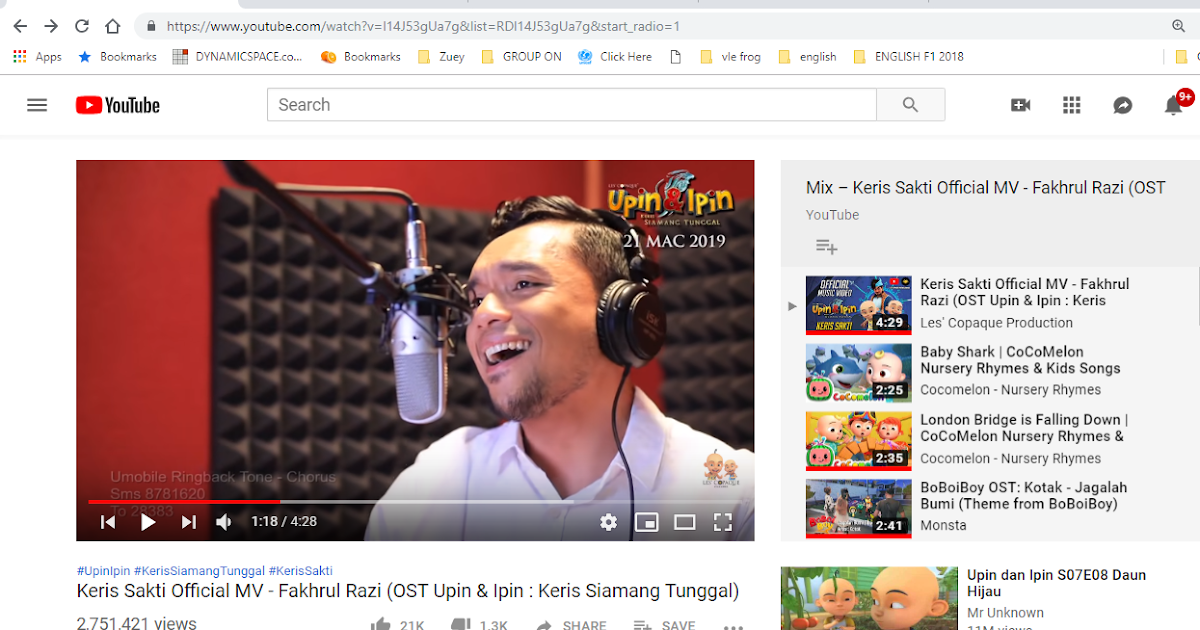1200x630 pixels.
Task: Go back using the browser back arrow
Action: tap(20, 26)
